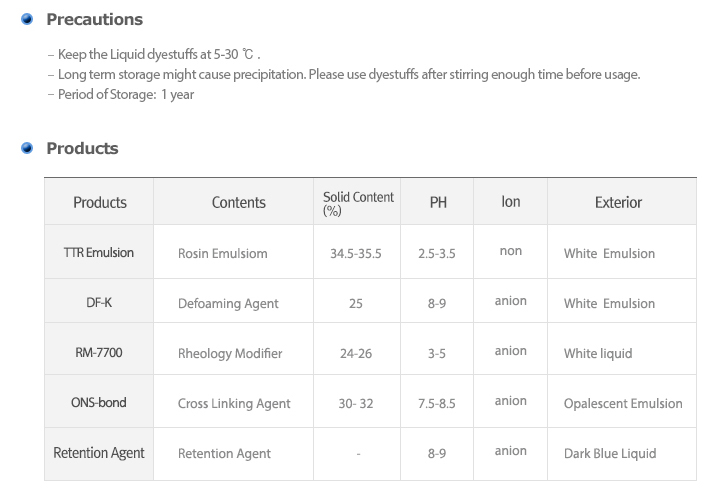Click the Rheology Modifier contents cell
705x491 pixels.
[x=234, y=349]
